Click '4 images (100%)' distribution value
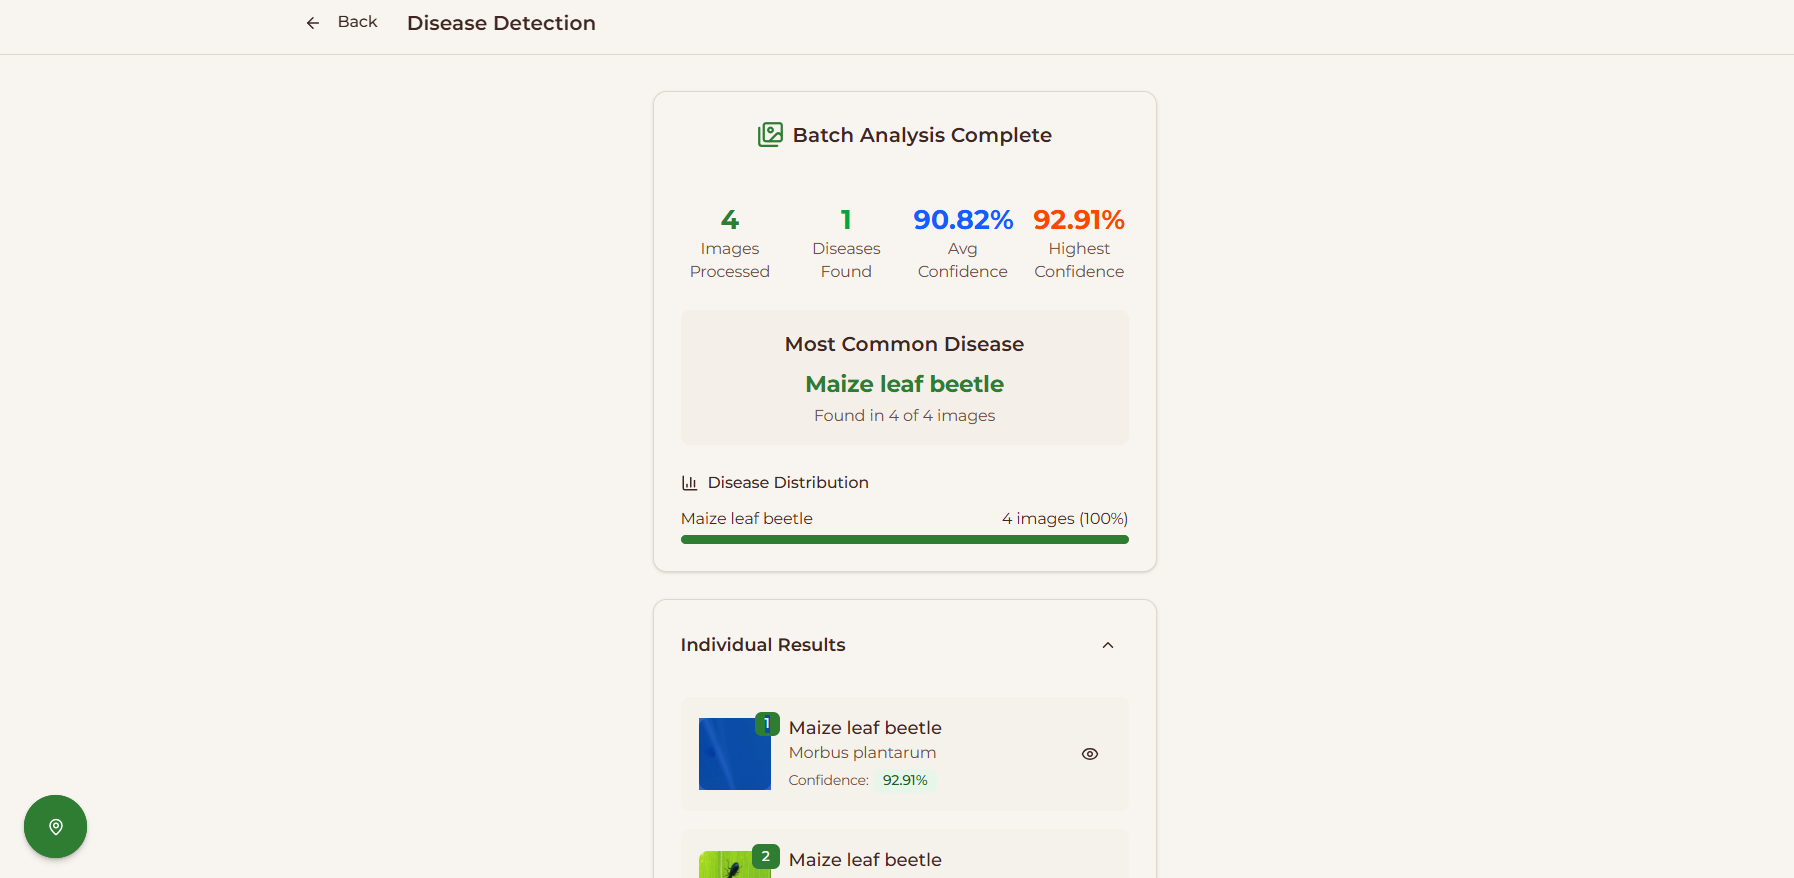The image size is (1794, 878). tap(1065, 519)
